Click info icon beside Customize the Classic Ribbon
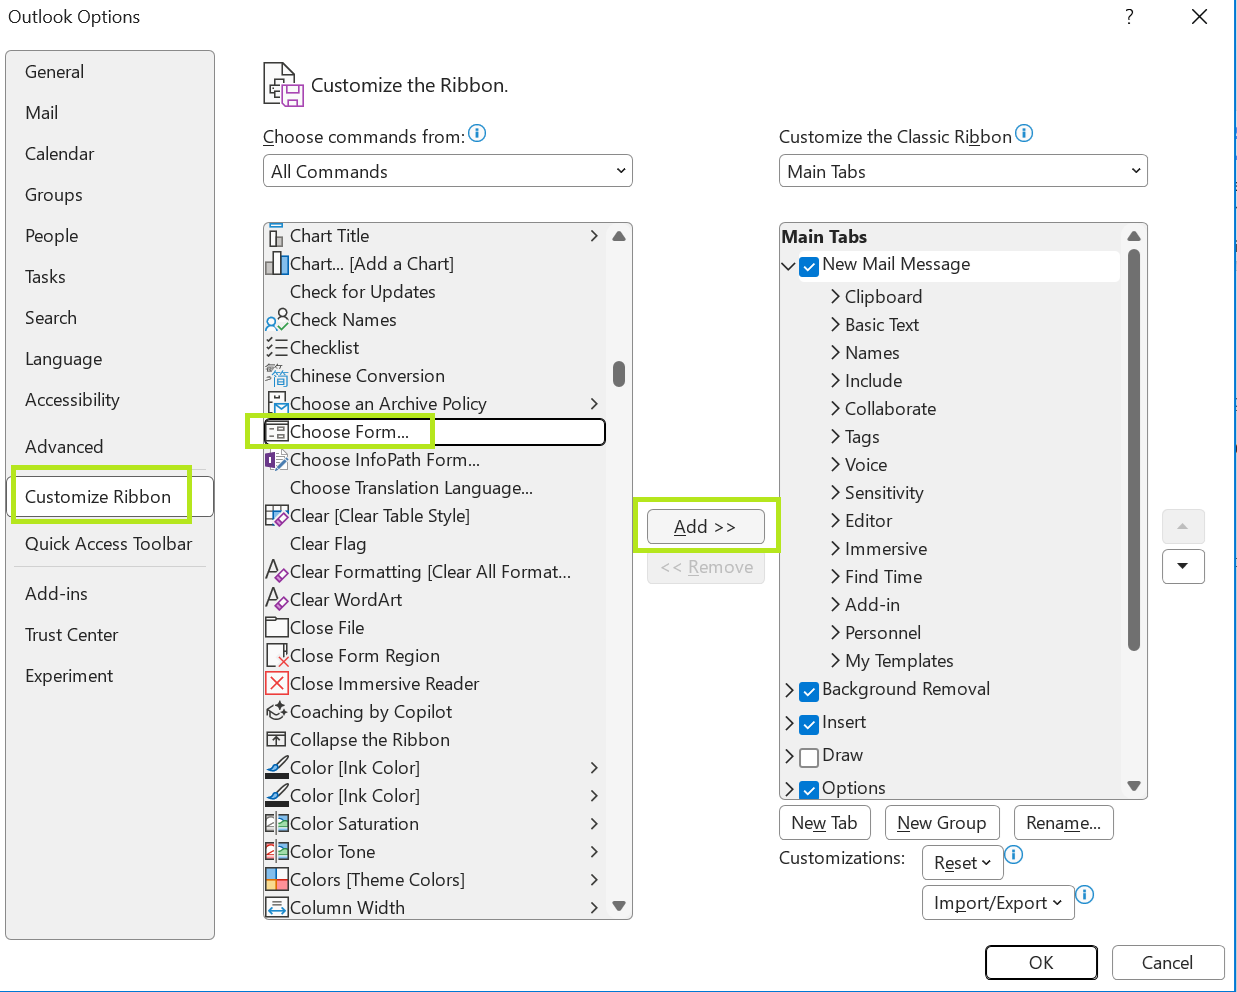Screen dimensions: 1237x992 pos(1024,133)
